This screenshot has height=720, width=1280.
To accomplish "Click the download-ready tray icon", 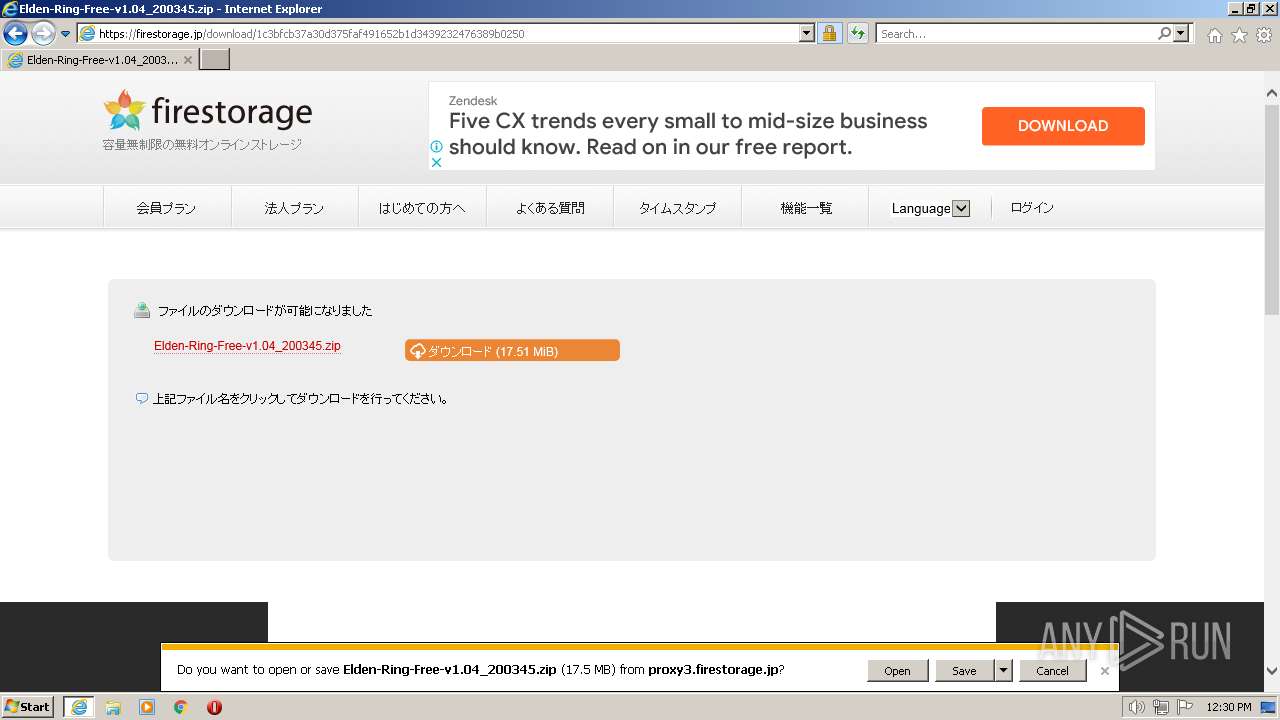I will tap(142, 310).
